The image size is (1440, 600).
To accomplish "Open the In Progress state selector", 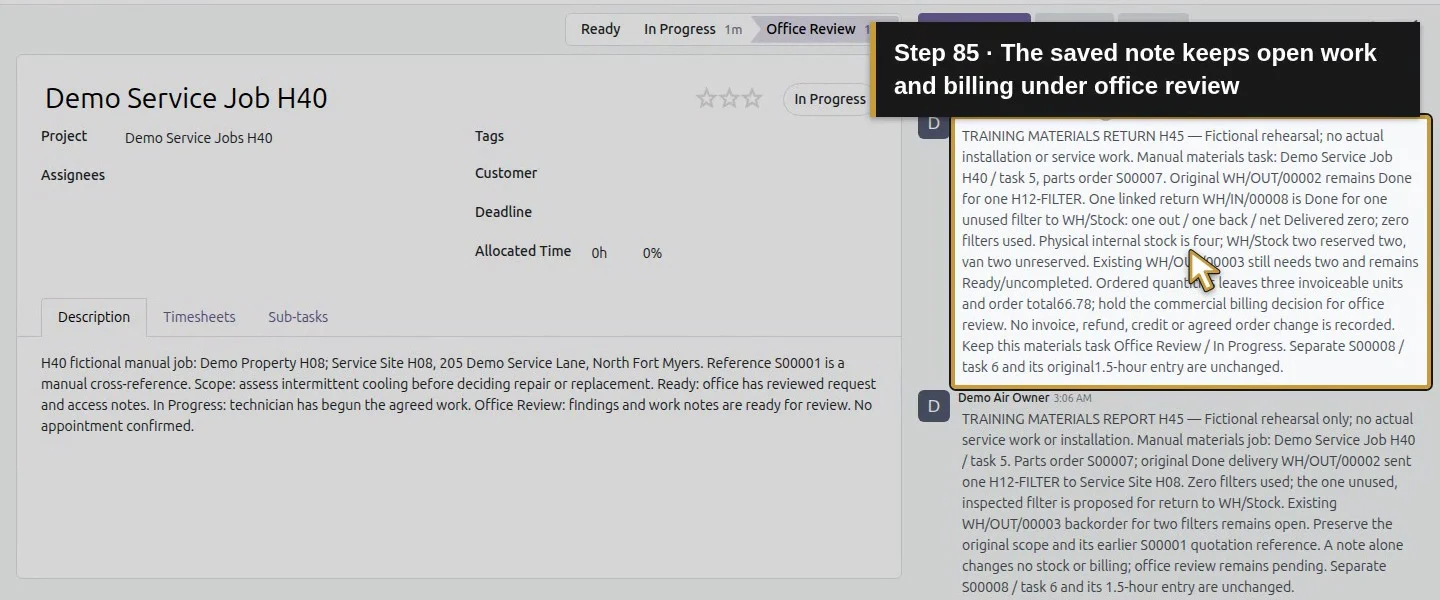I will tap(828, 99).
